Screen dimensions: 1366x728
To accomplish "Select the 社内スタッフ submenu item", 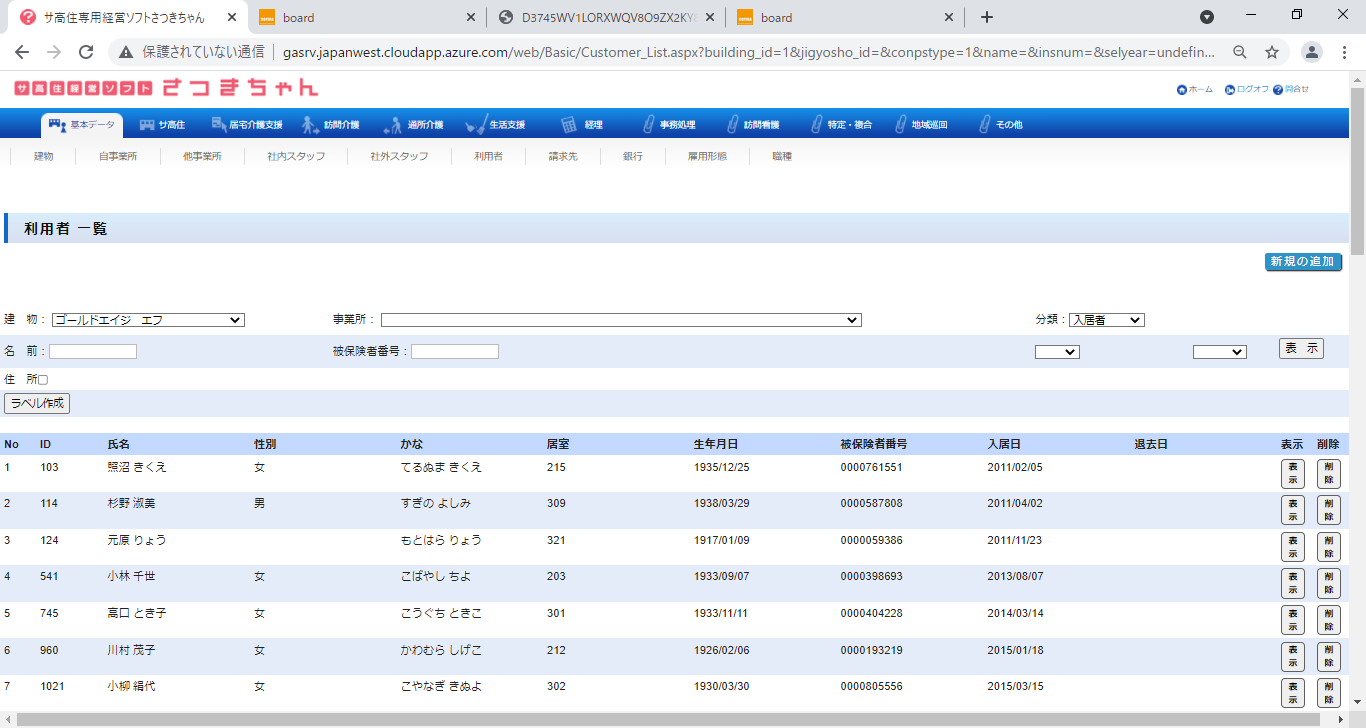I will pyautogui.click(x=296, y=157).
